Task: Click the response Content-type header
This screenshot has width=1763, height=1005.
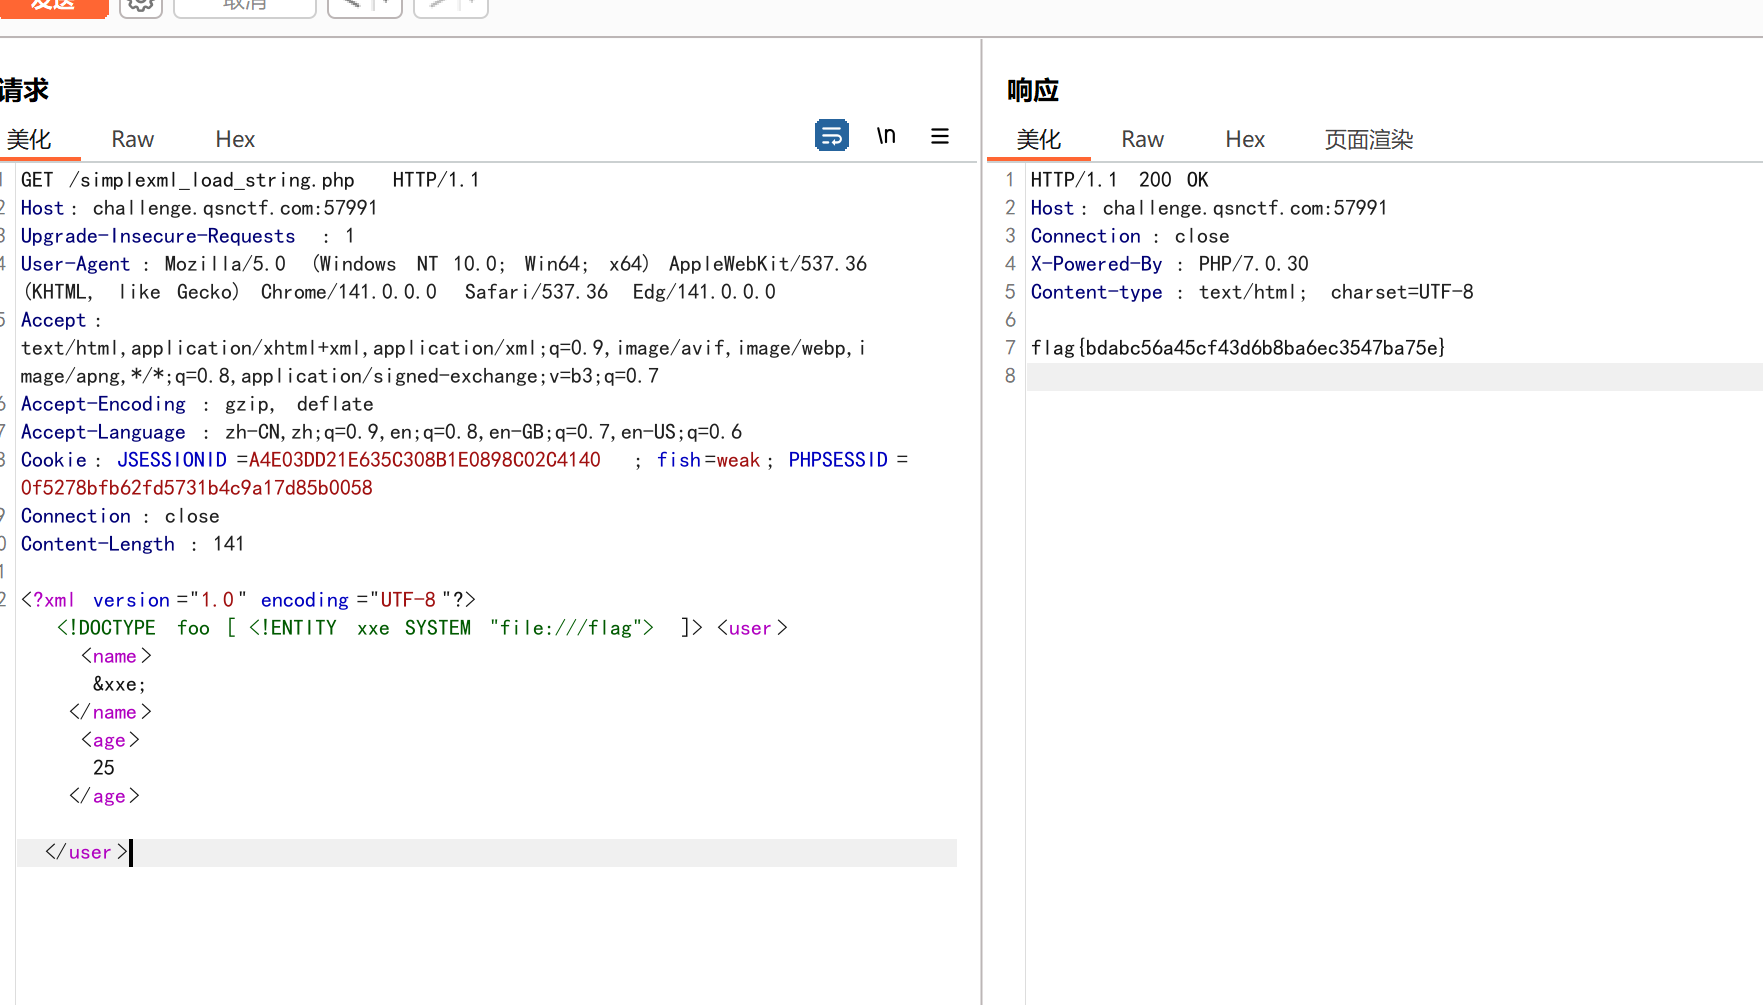Action: (x=1252, y=292)
